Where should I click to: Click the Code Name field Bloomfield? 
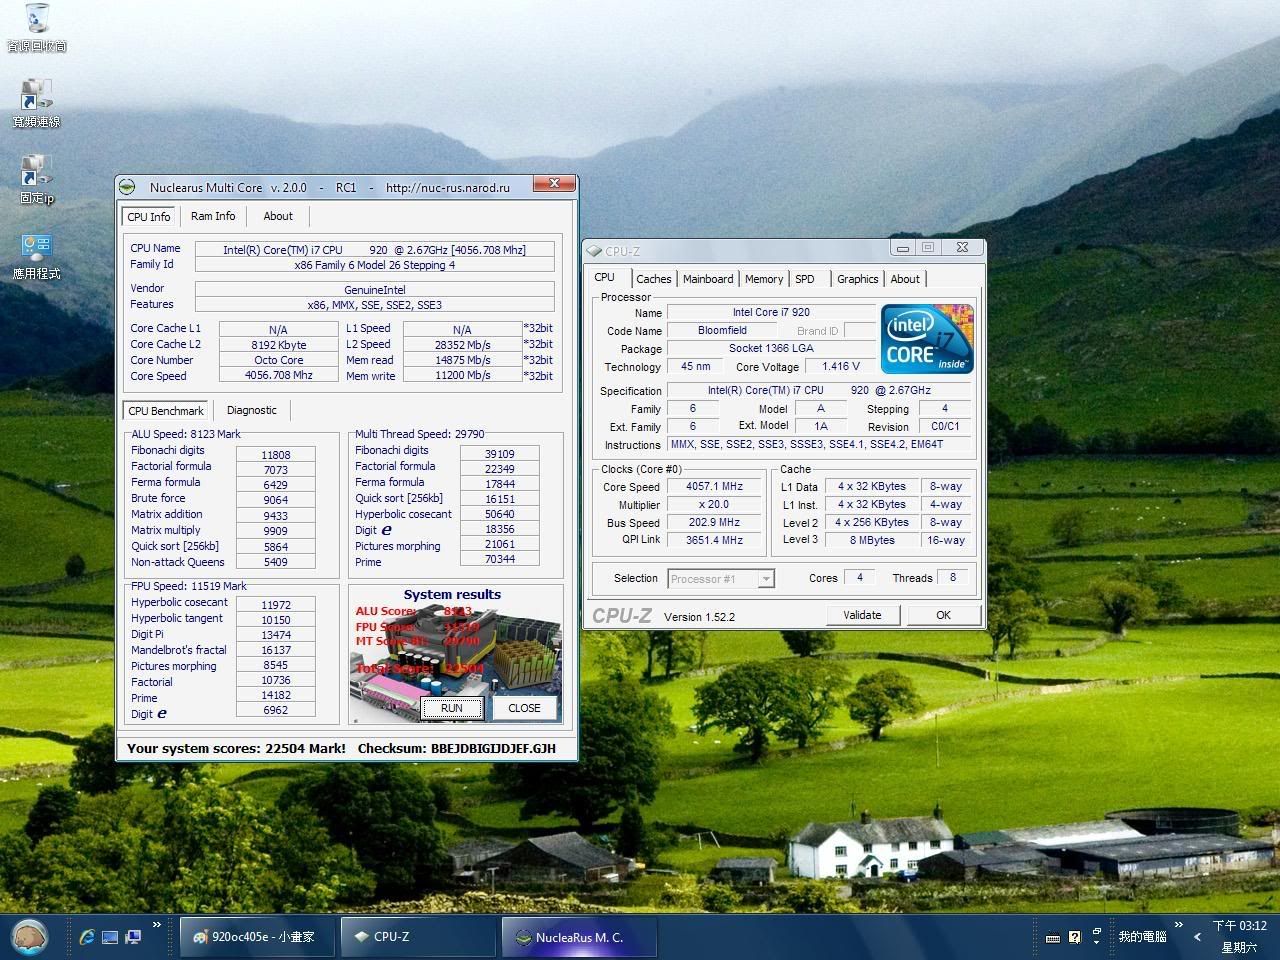(722, 330)
